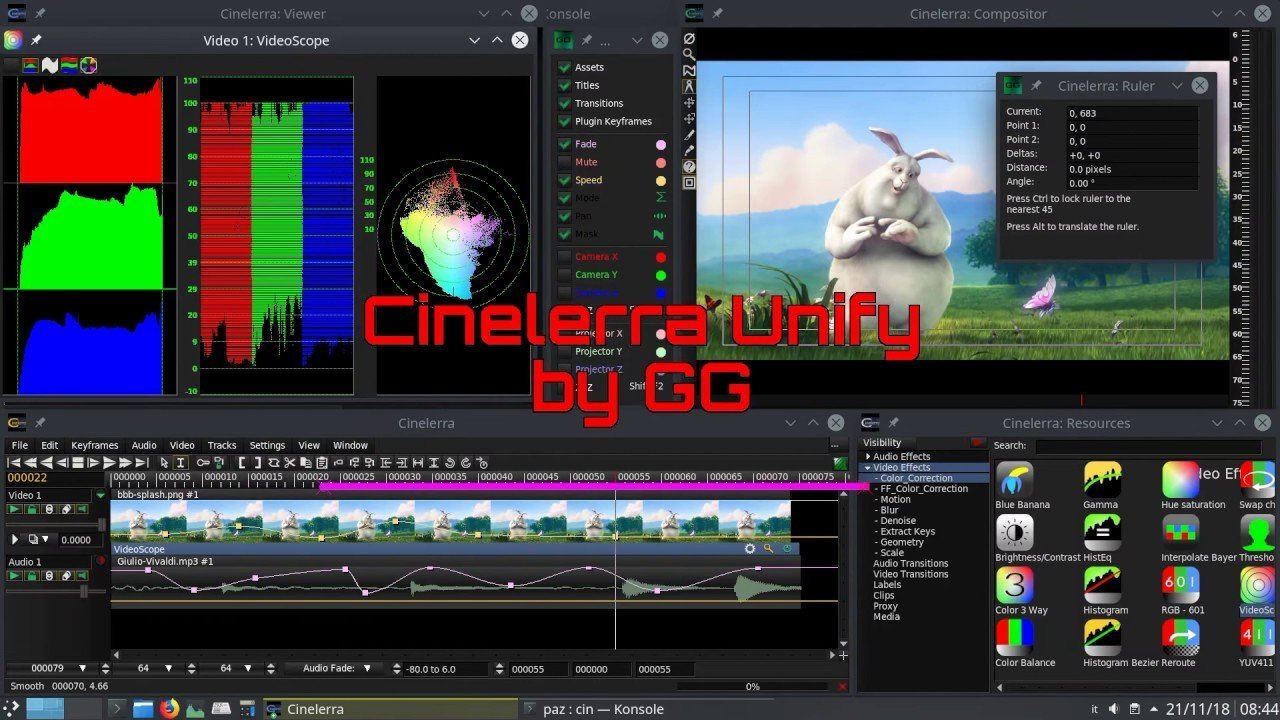Screen dimensions: 1280x720
Task: Pick the RGB - 601 effect icon
Action: (1180, 586)
